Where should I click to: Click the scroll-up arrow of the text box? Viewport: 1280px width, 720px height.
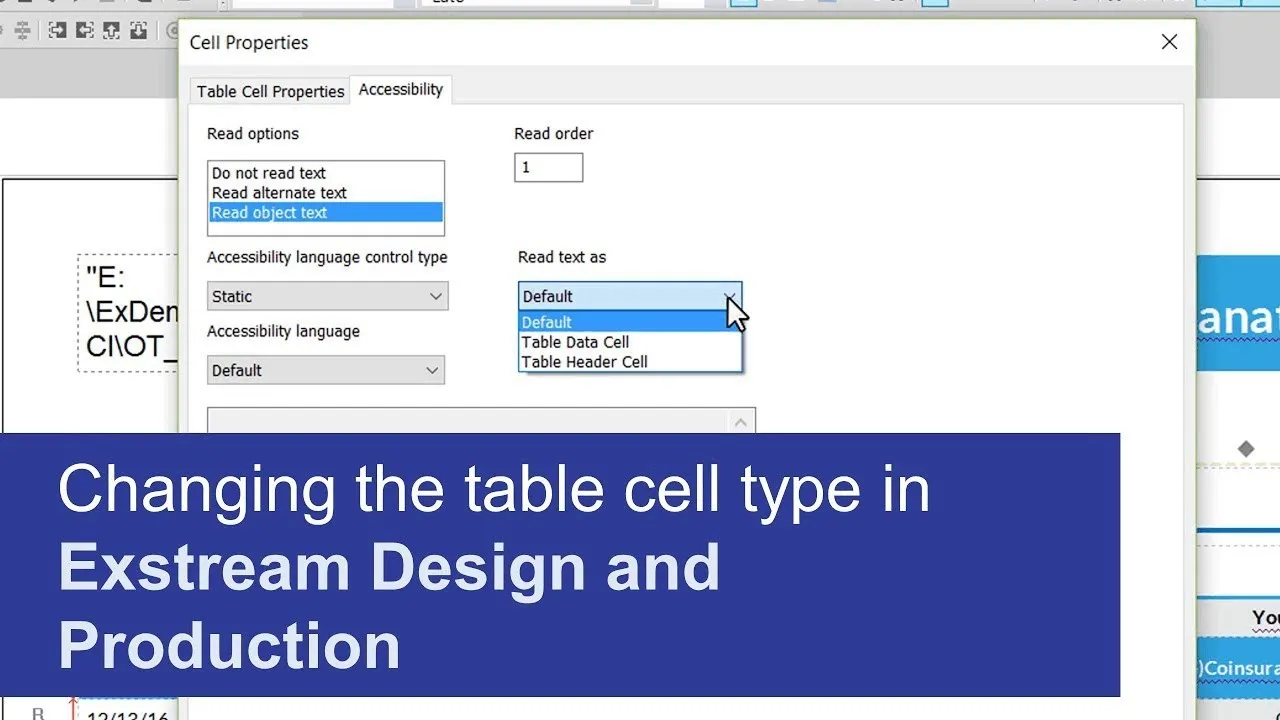coord(740,422)
